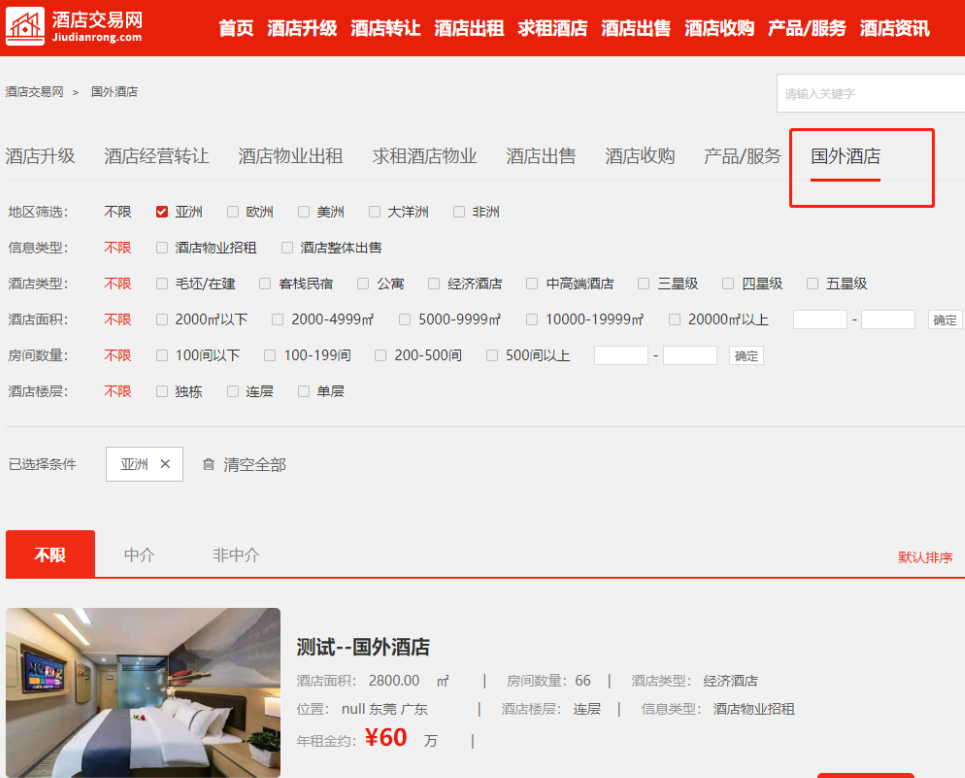
Task: Switch to 酒店经营转让 category tab
Action: 156,156
